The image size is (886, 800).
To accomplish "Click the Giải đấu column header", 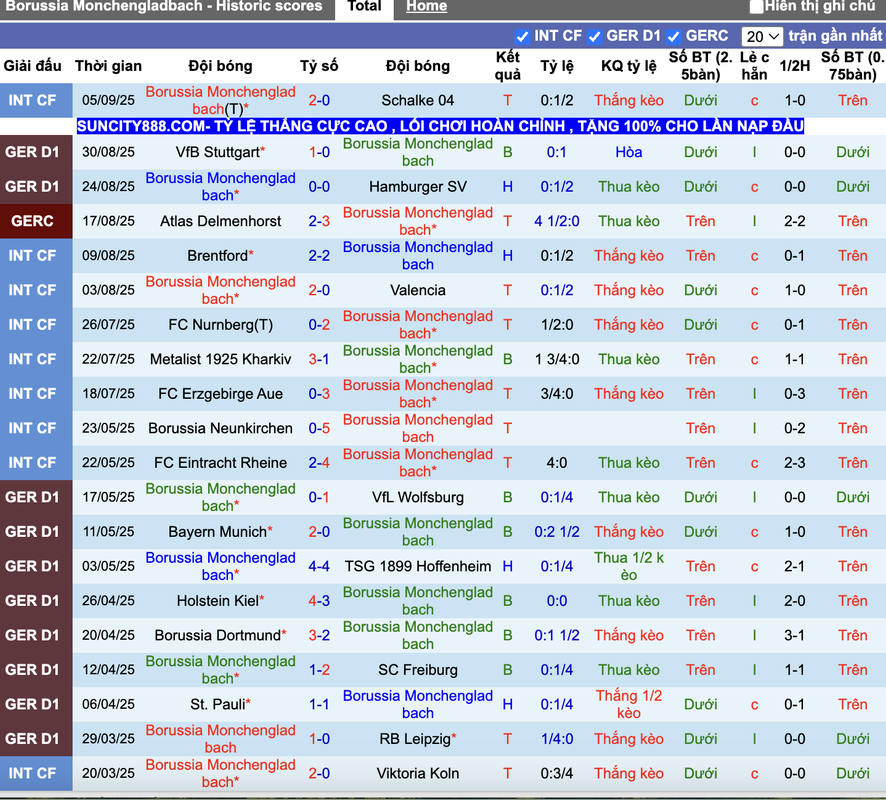I will (x=33, y=66).
